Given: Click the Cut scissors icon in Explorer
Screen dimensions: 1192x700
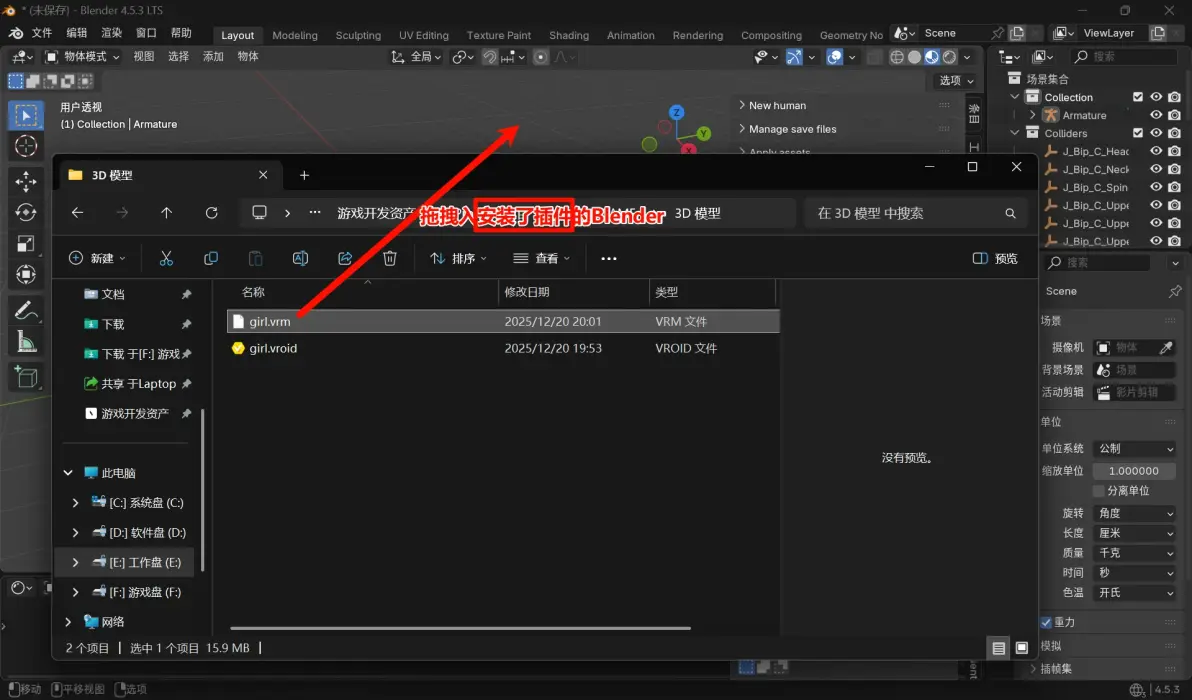Looking at the screenshot, I should 166,258.
